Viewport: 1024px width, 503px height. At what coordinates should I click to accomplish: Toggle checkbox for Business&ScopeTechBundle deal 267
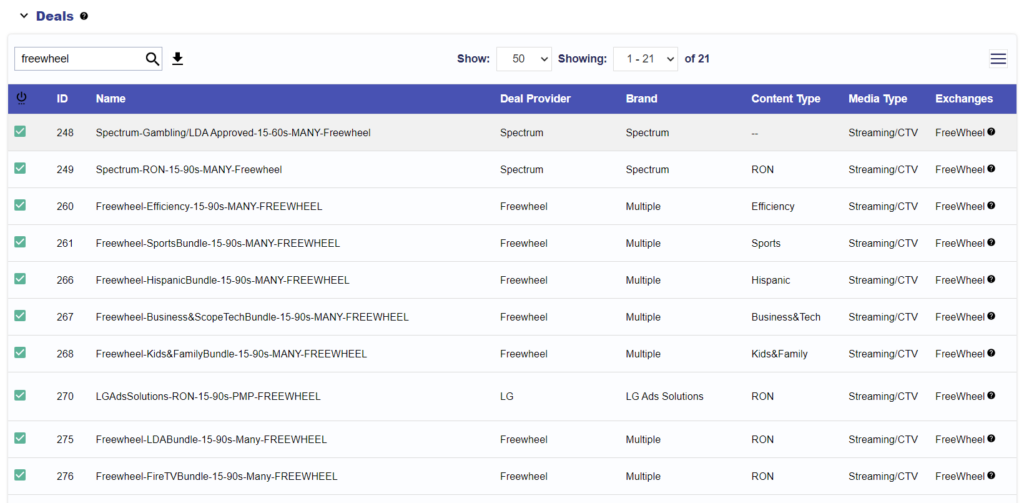(20, 316)
